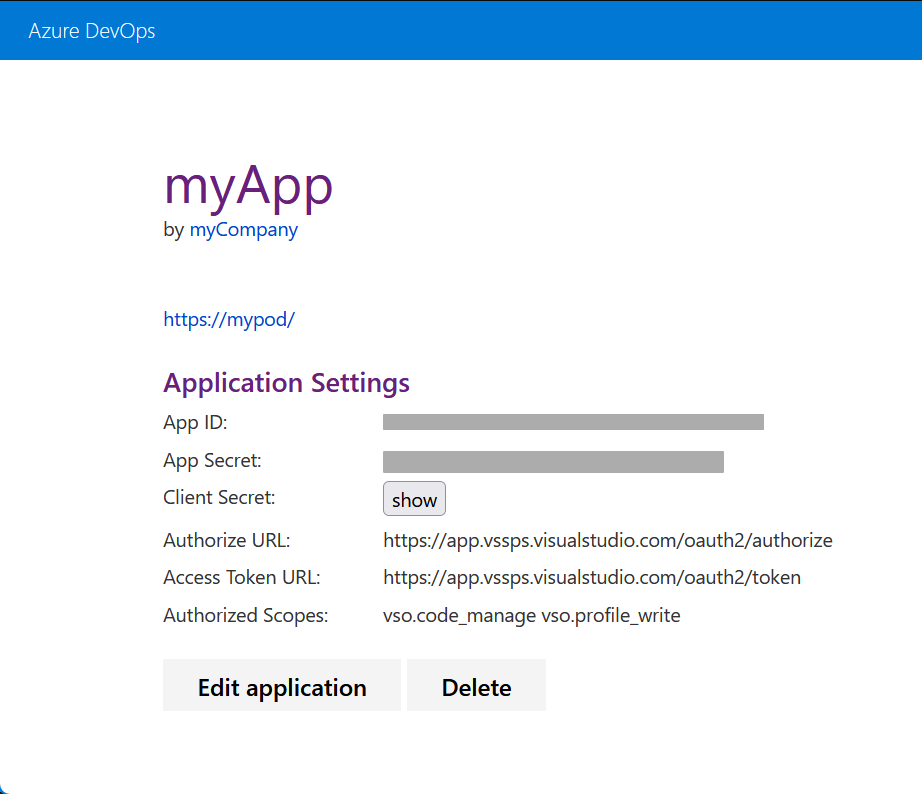The height and width of the screenshot is (794, 922).
Task: Click the App ID label
Action: tap(194, 422)
